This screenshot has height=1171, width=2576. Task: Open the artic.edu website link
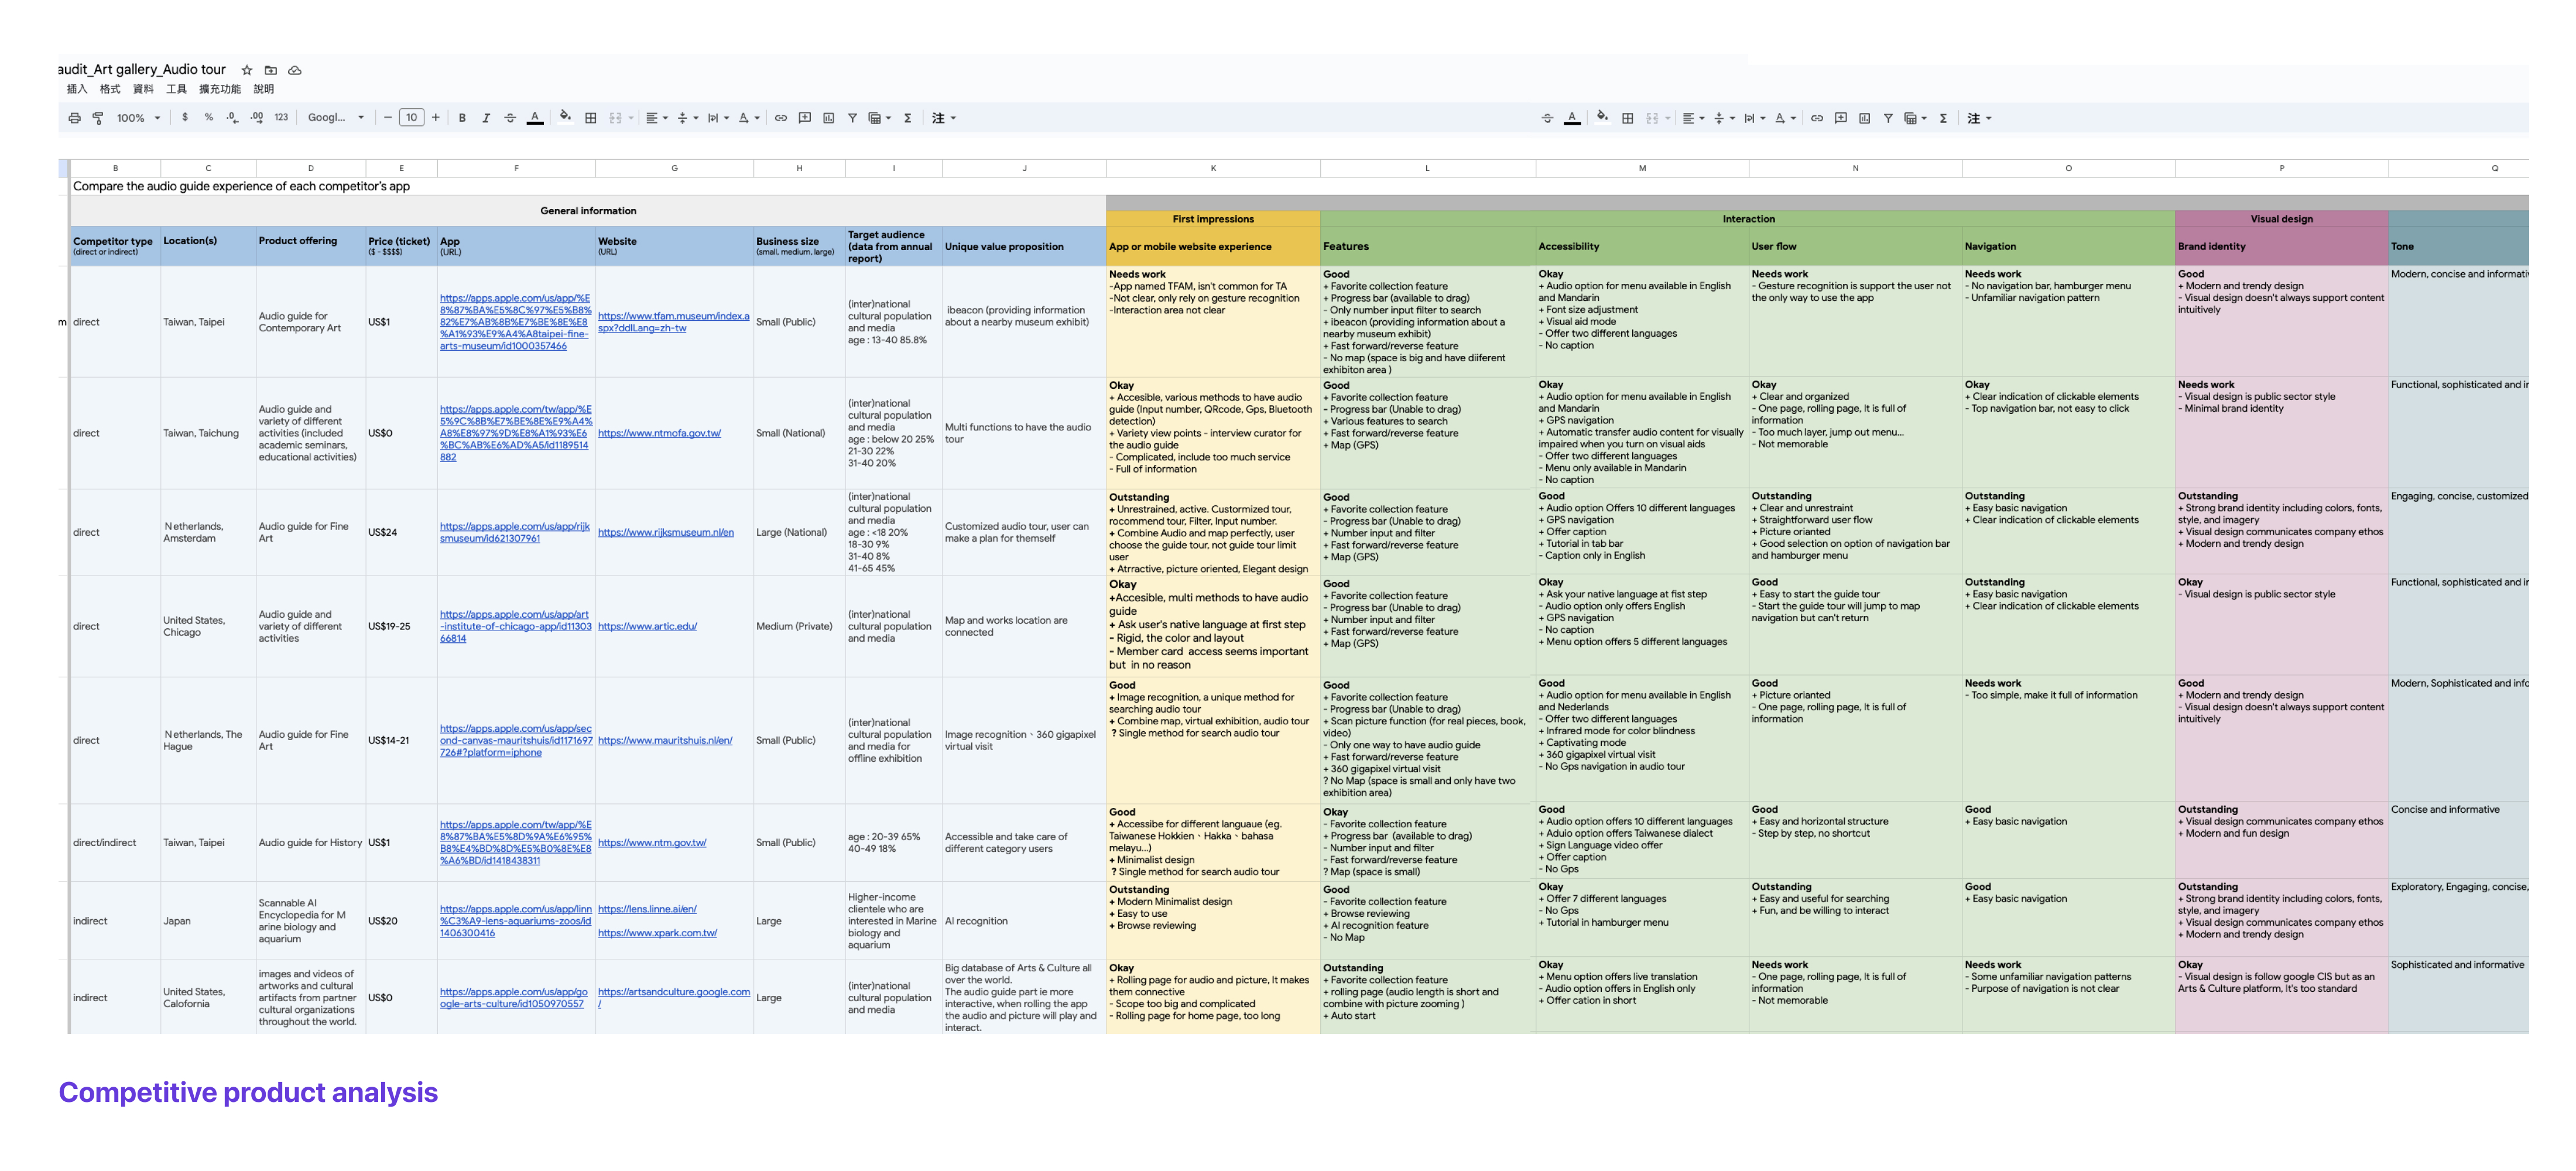pos(647,627)
